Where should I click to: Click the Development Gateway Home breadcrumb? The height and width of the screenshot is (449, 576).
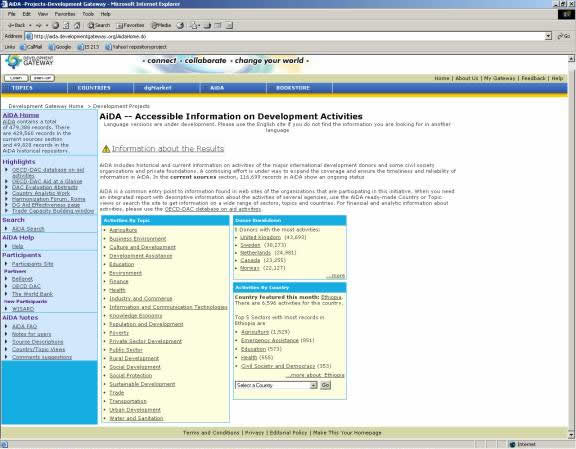click(x=46, y=106)
